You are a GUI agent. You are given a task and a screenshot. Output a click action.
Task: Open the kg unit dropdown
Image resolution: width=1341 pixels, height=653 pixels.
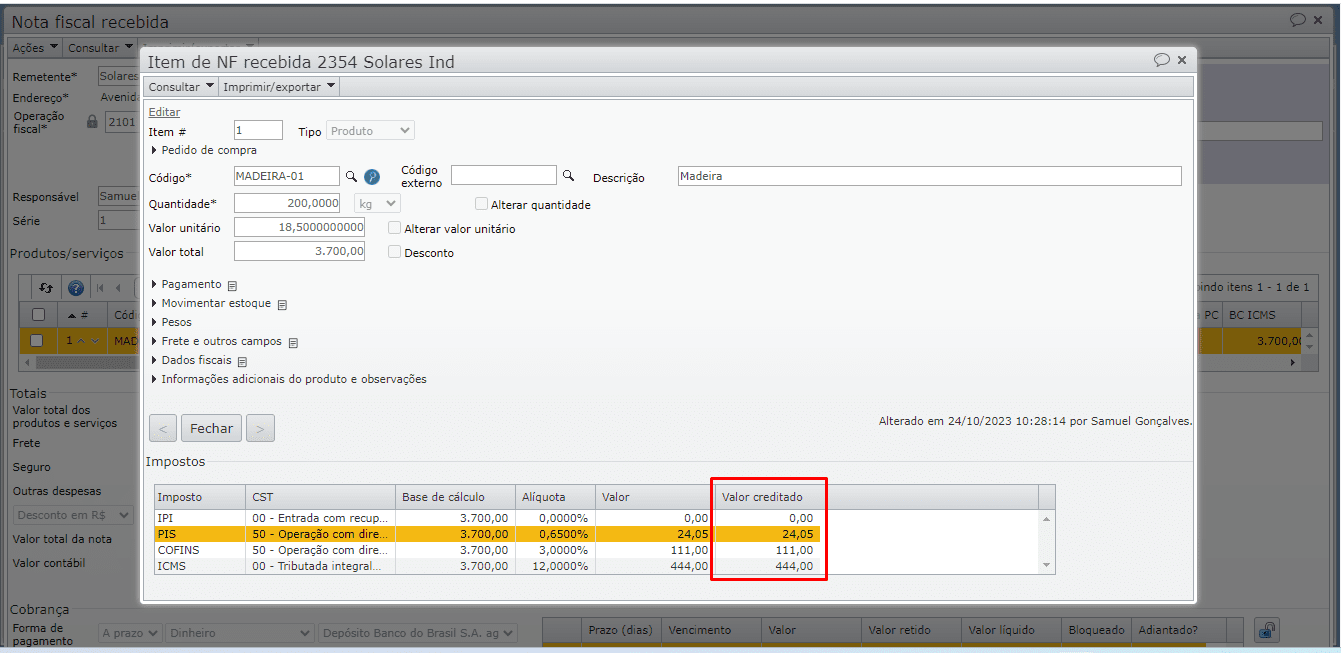coord(377,203)
